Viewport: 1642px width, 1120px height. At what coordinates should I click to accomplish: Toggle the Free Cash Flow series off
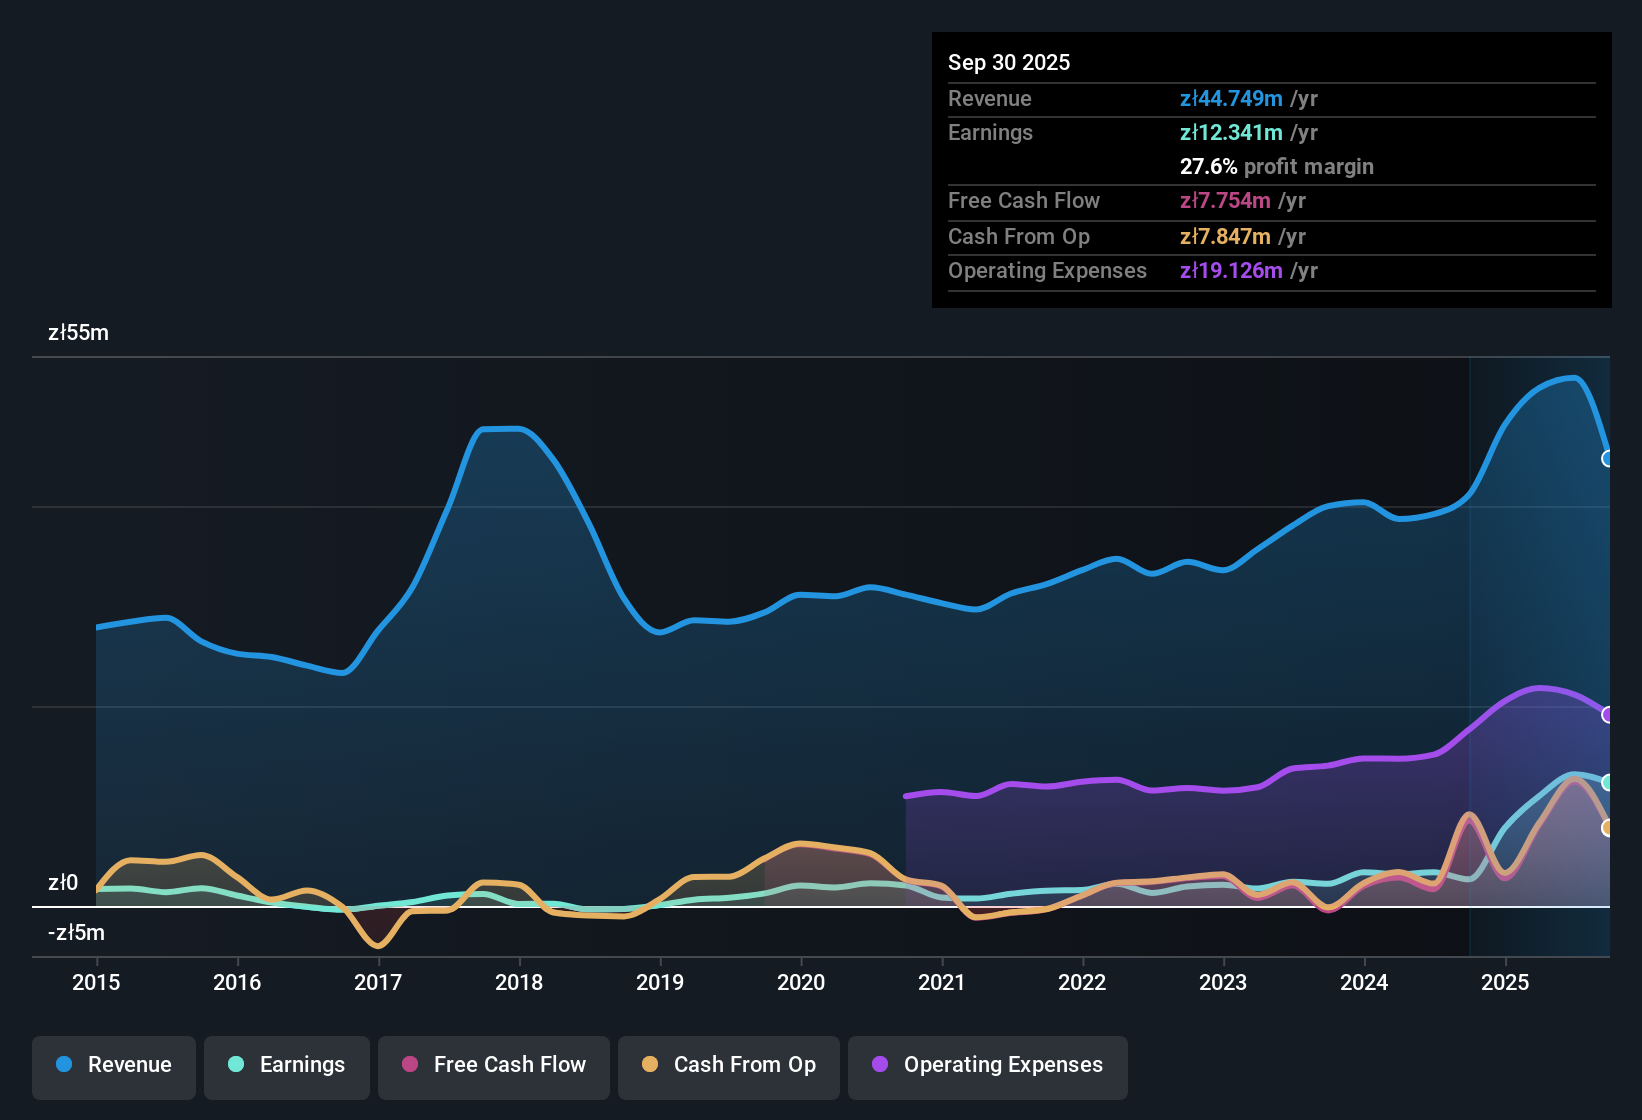[x=493, y=1065]
